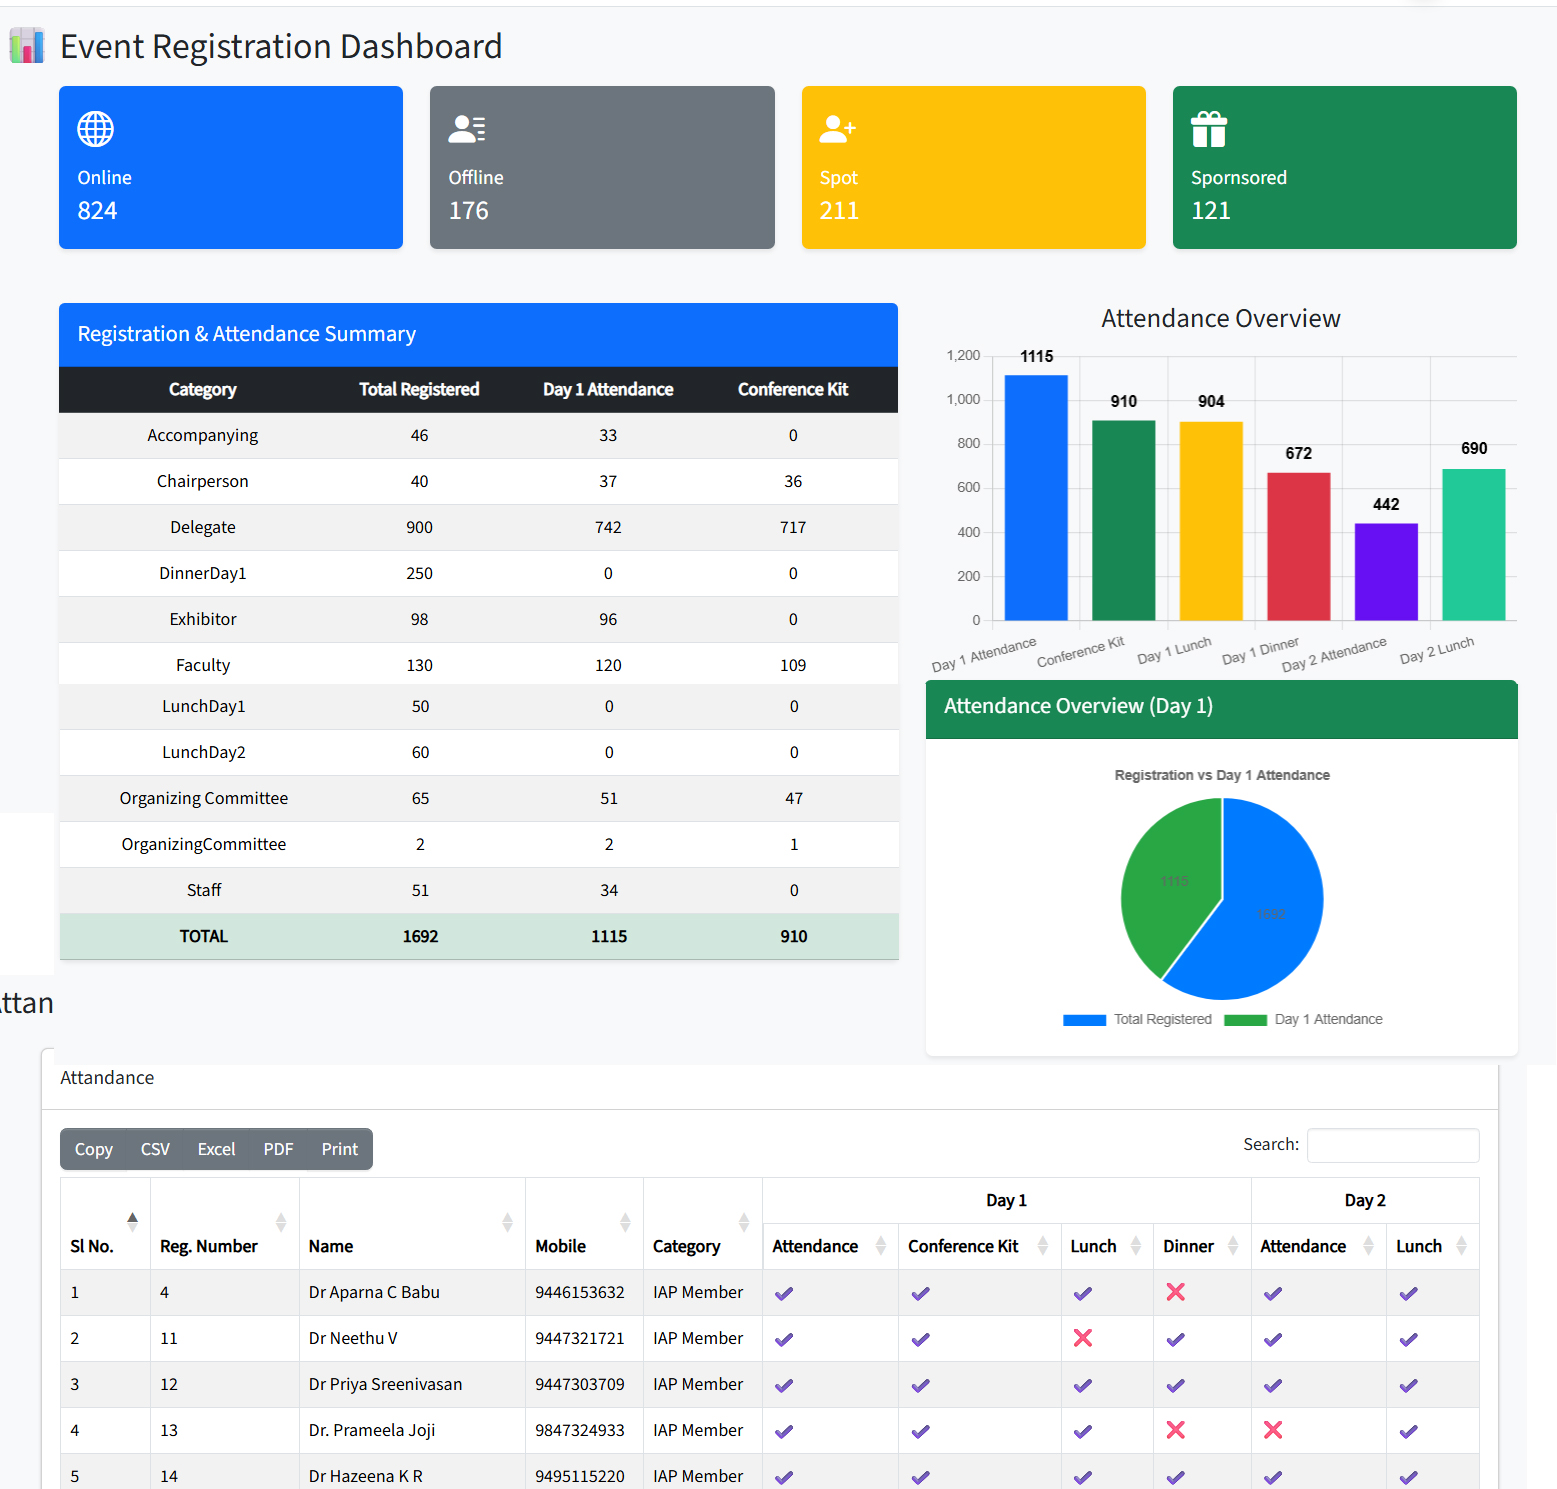
Task: Toggle Dr Aparna C Babu's Day 1 Attendance check
Action: (783, 1292)
